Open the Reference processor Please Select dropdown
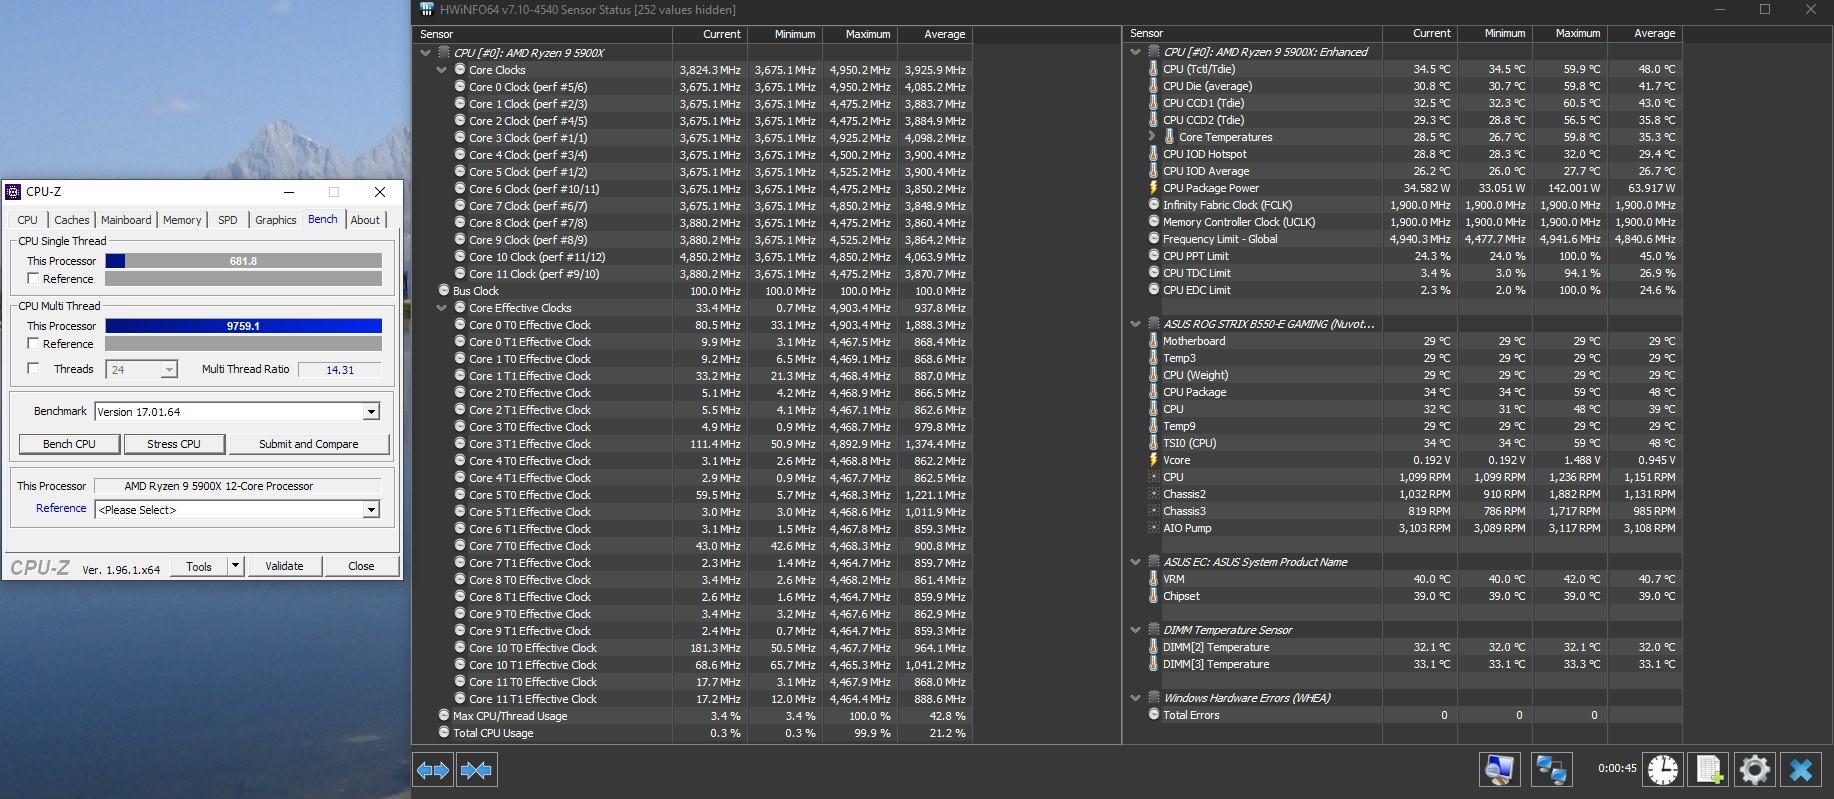Image resolution: width=1834 pixels, height=799 pixels. [371, 510]
